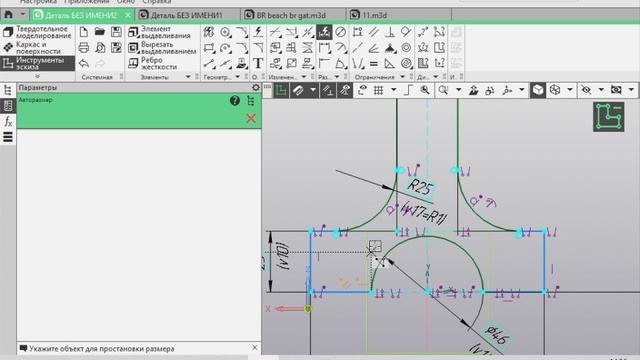Viewport: 640px width, 360px height.
Task: Select the angular dimension tool
Action: (x=340, y=63)
